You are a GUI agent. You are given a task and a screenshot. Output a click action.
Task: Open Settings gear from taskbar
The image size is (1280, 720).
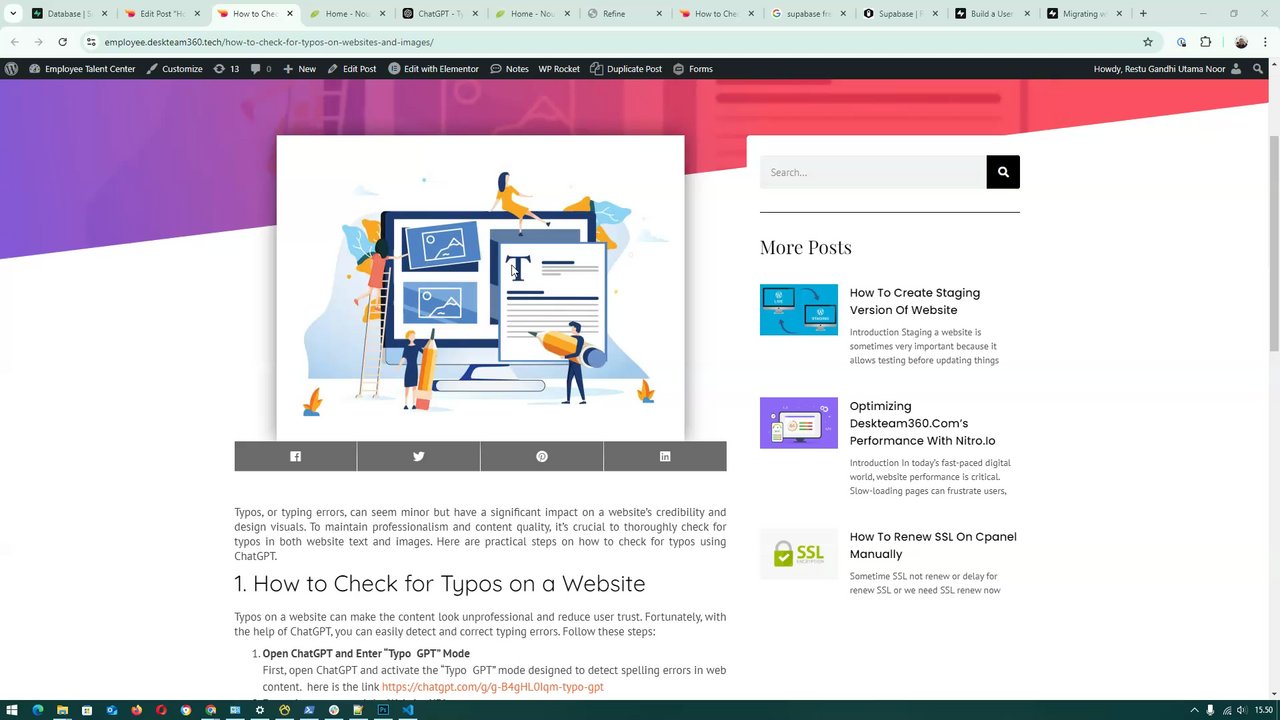[260, 710]
